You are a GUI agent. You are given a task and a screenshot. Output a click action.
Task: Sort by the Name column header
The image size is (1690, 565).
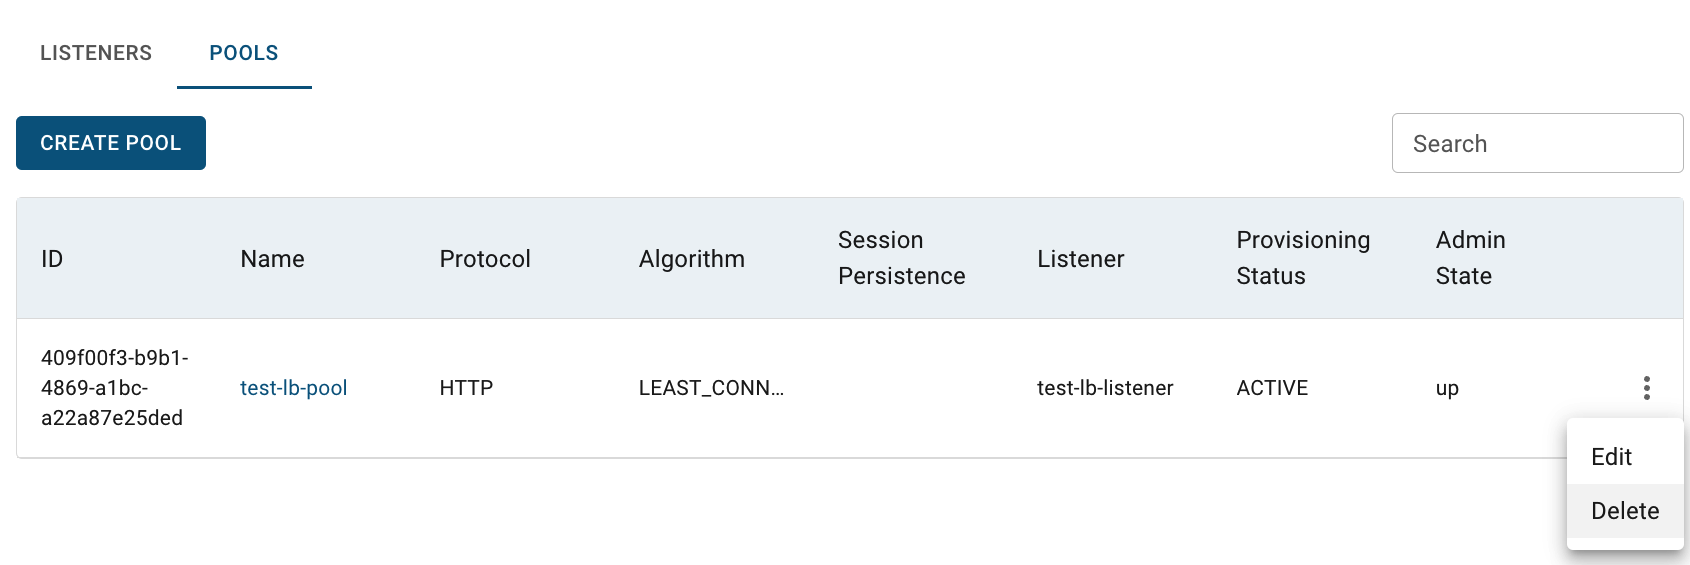(x=273, y=259)
